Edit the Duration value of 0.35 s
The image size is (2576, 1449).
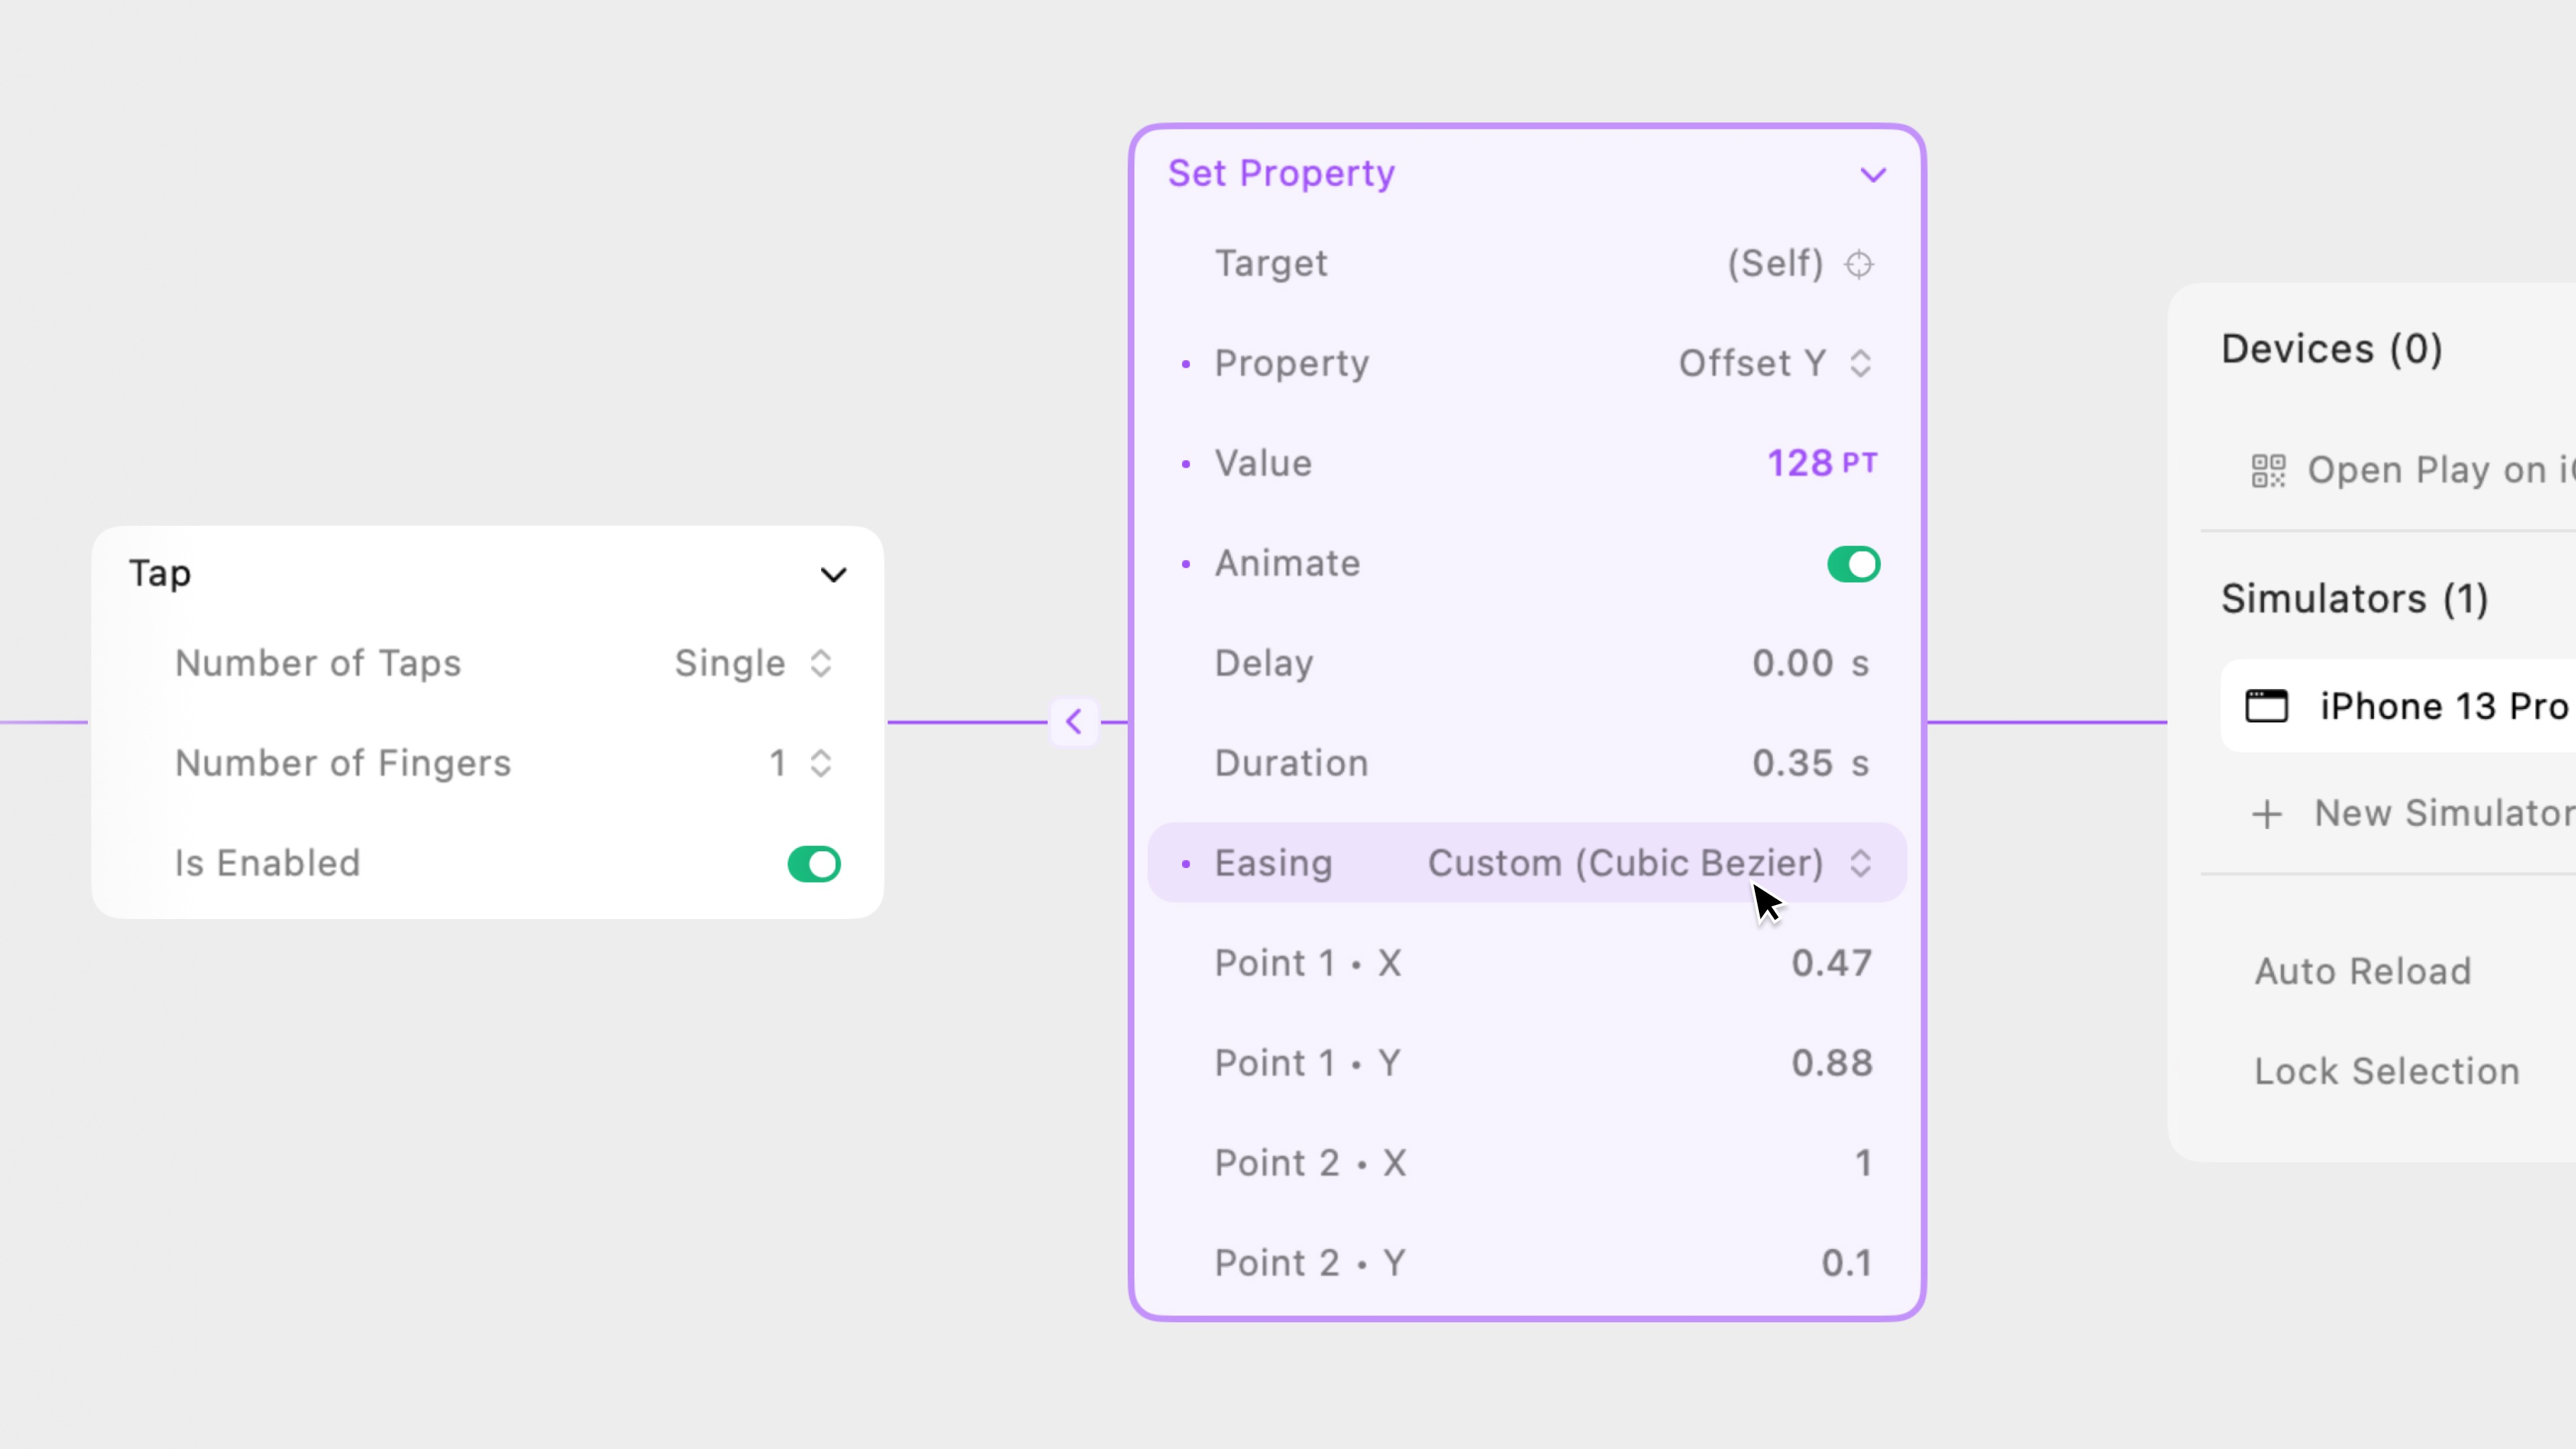tap(1810, 763)
